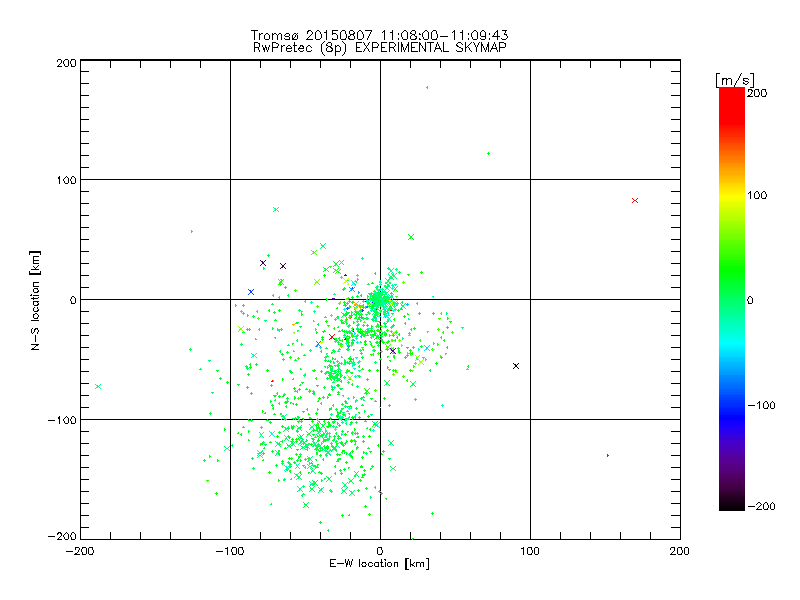The width and height of the screenshot is (800, 600).
Task: Click the x-axis '0' tick label
Action: coord(380,551)
